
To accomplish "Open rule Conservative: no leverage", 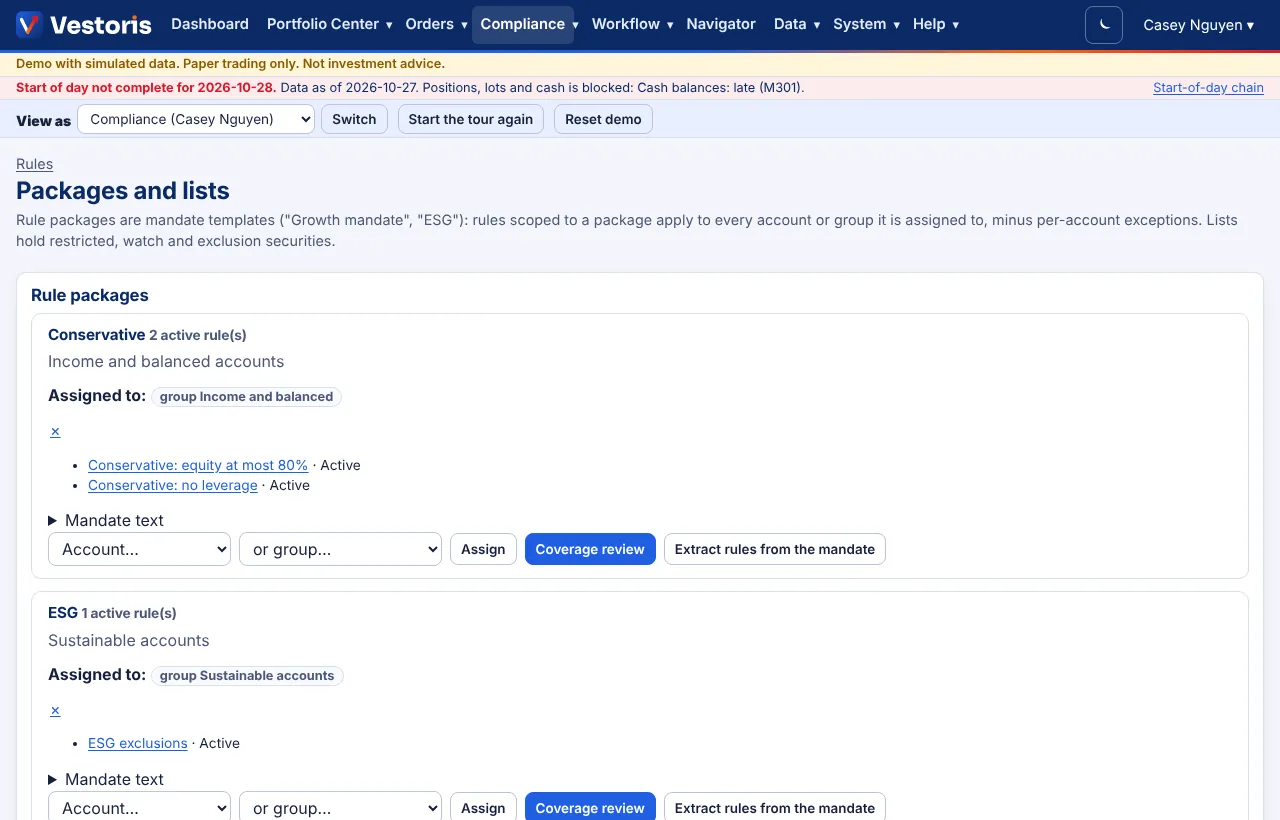I will (x=173, y=485).
